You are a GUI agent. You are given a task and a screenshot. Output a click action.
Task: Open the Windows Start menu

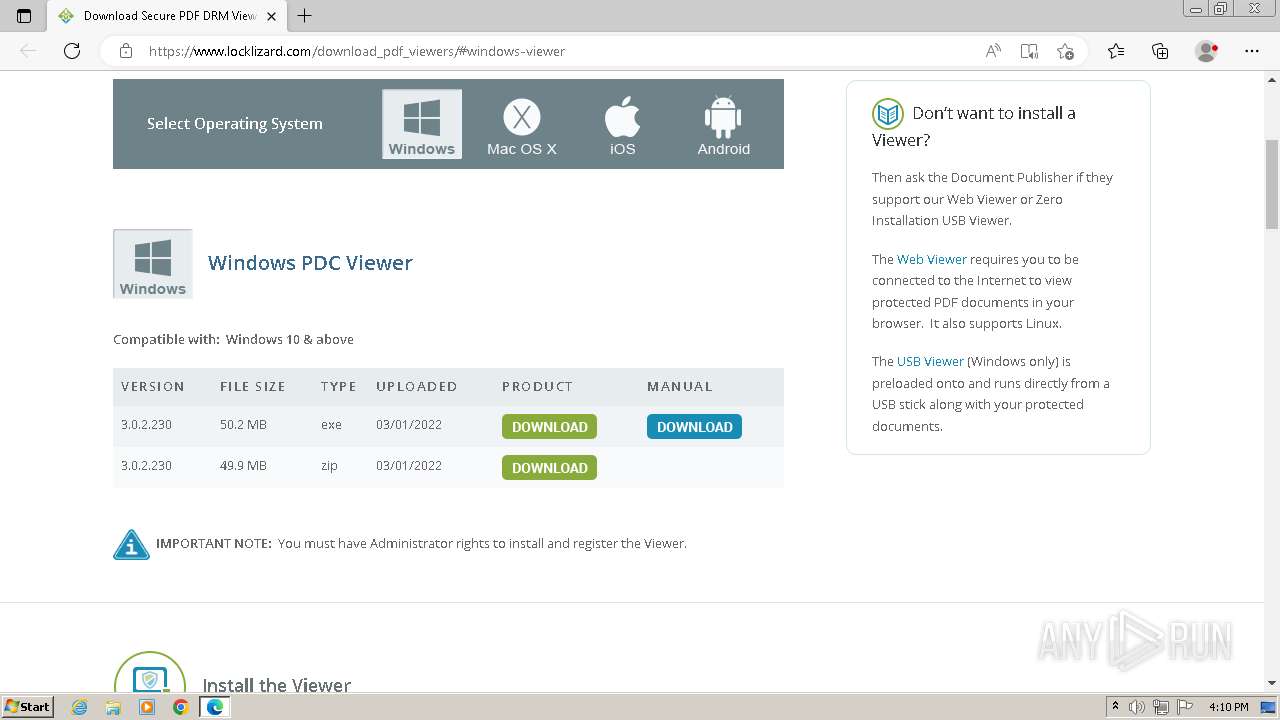click(x=27, y=706)
